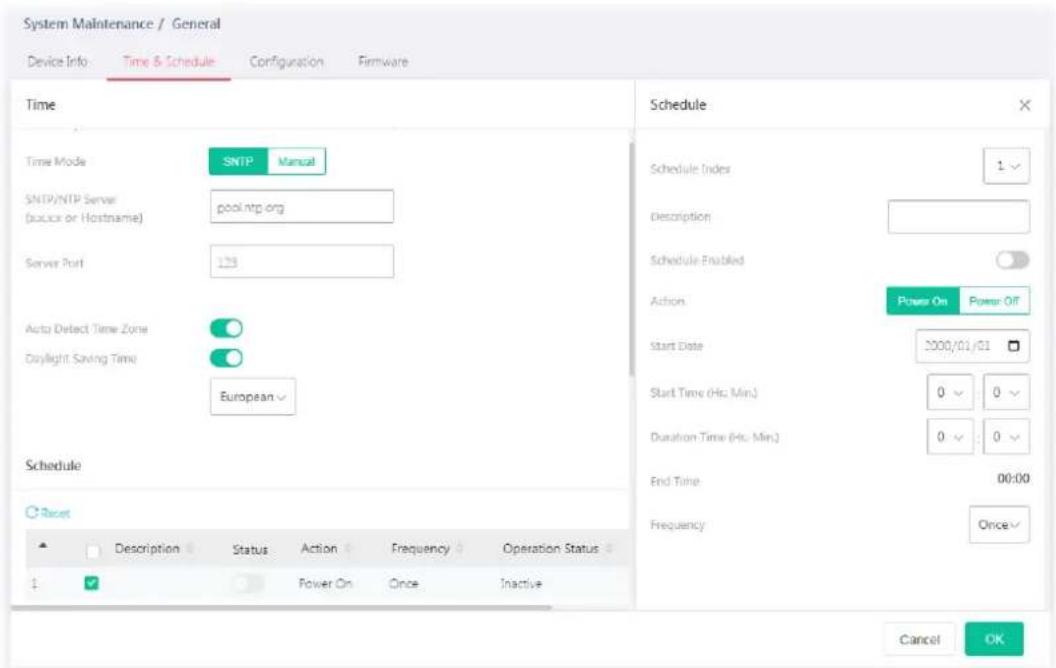Tick the select-all checkbox in schedule header
Viewport: 1056px width, 668px height.
(93, 551)
